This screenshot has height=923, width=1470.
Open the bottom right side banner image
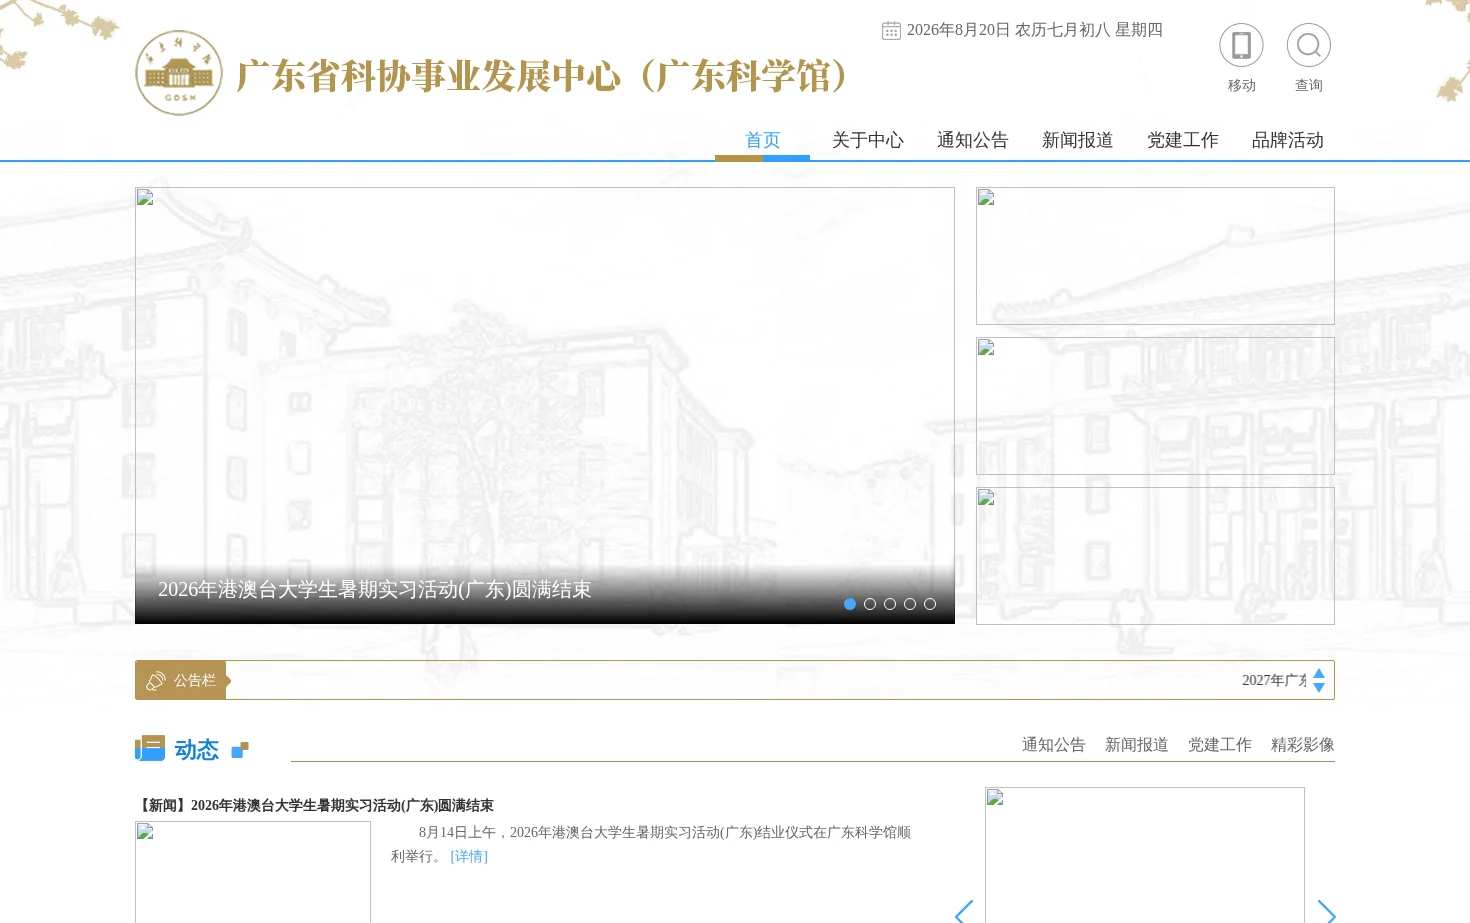pos(1155,556)
